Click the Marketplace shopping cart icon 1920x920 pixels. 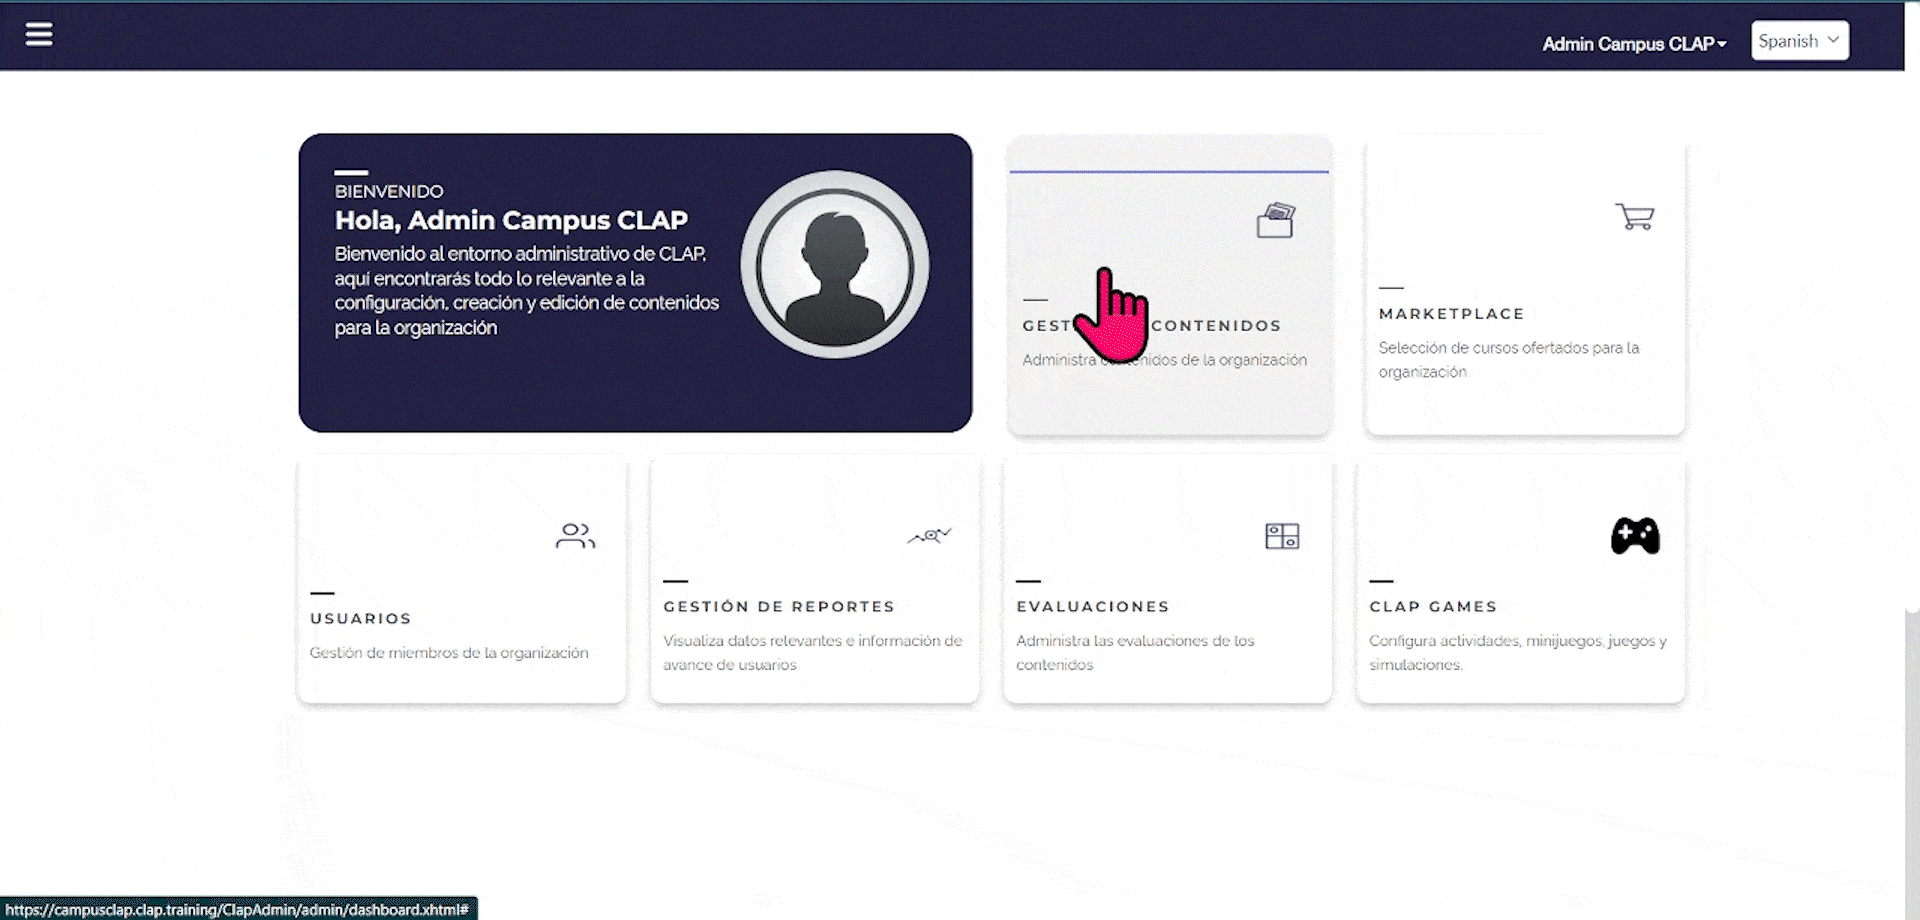(x=1635, y=216)
